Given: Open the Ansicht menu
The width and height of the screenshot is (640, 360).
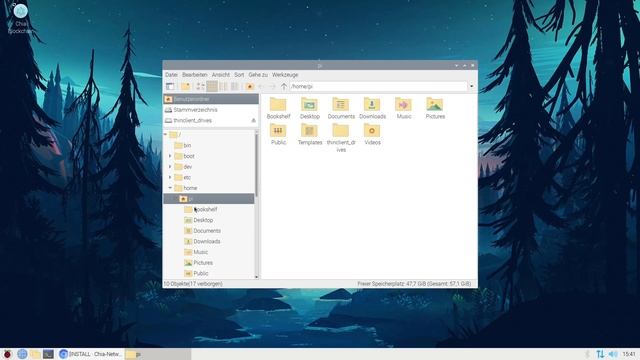Looking at the screenshot, I should 221,75.
